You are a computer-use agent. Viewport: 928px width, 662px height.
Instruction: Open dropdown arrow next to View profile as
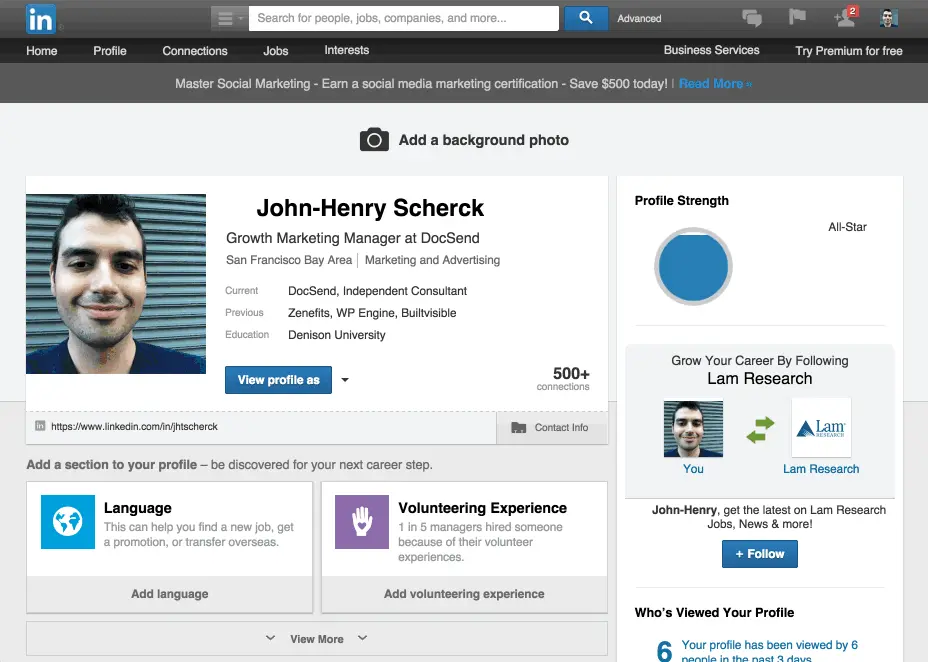coord(345,380)
